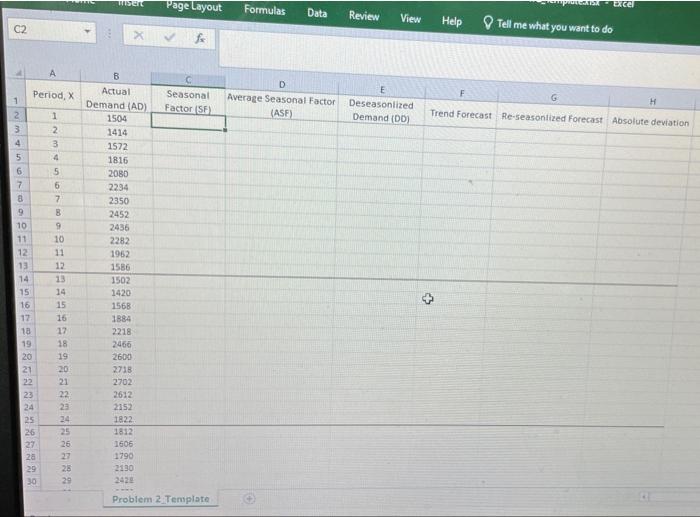Select the Problem 2_Template sheet tab

[161, 499]
